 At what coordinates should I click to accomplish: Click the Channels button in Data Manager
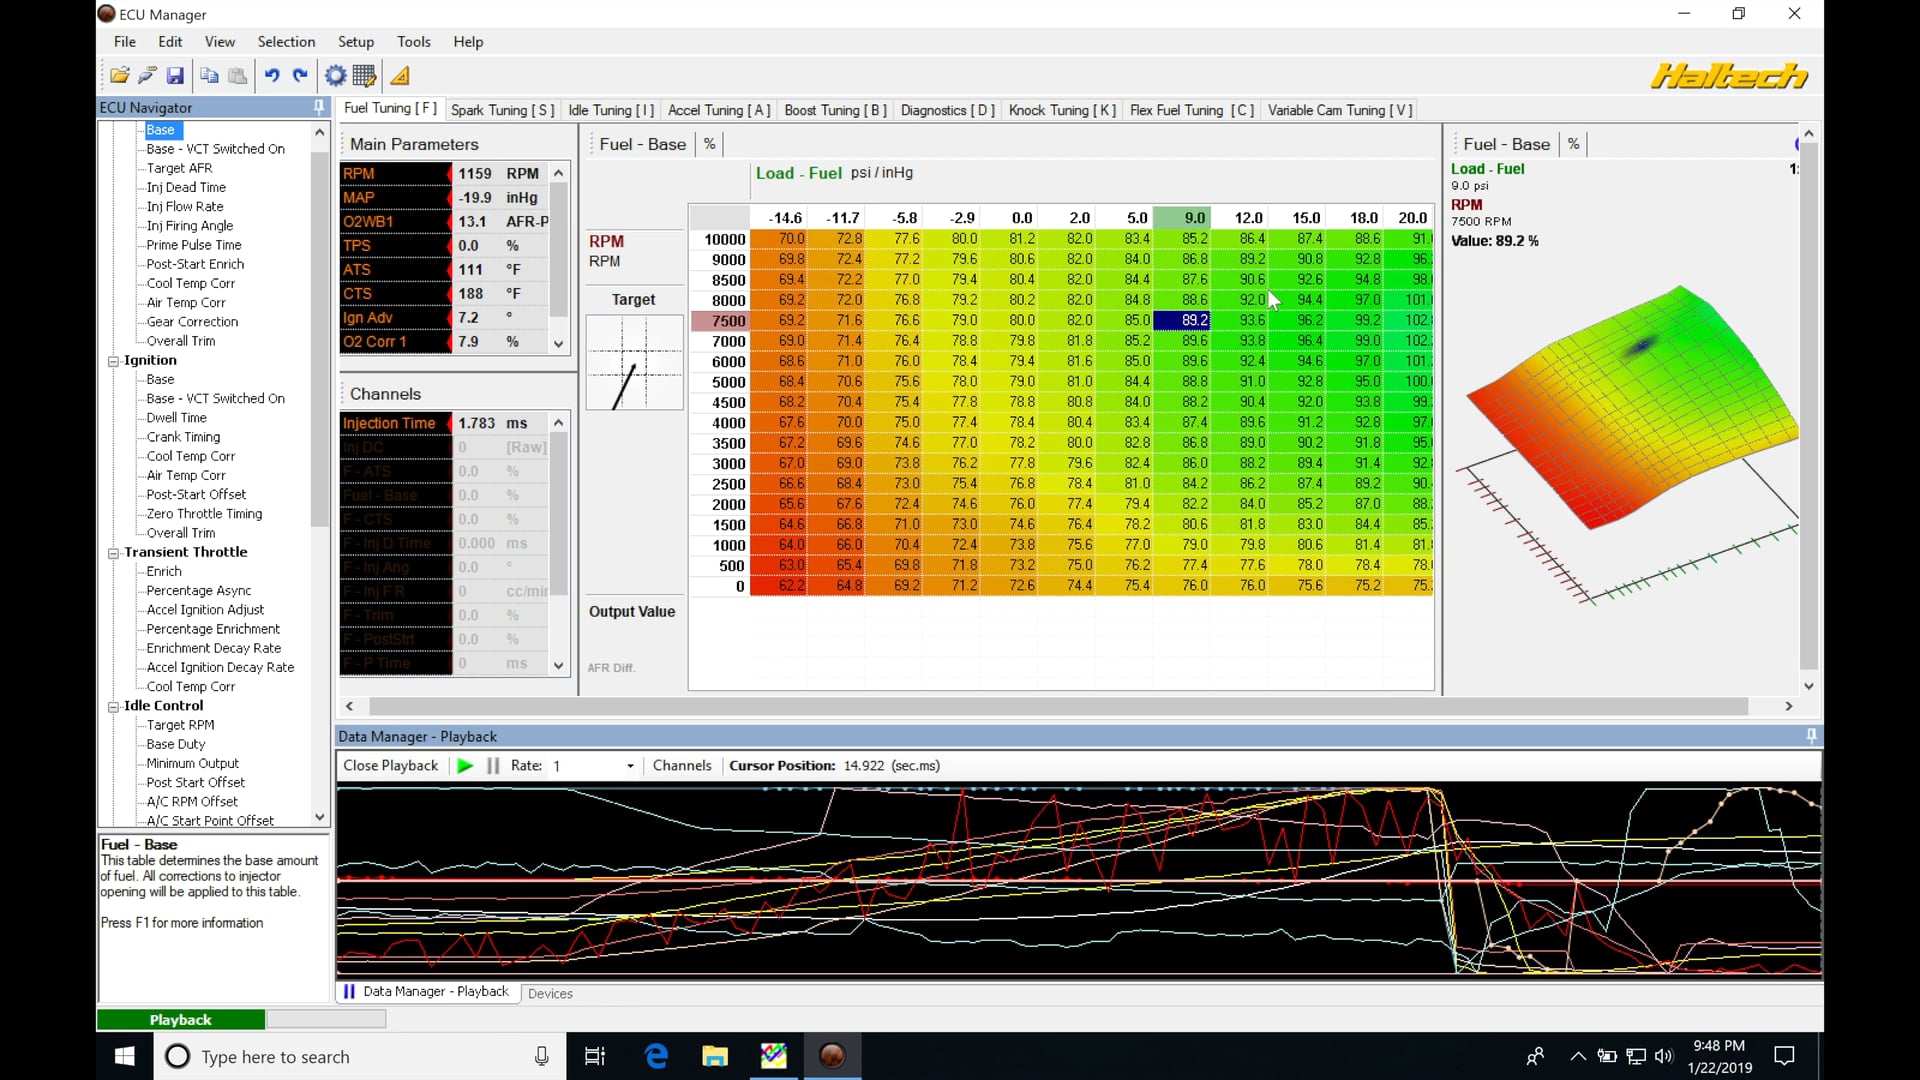click(682, 765)
